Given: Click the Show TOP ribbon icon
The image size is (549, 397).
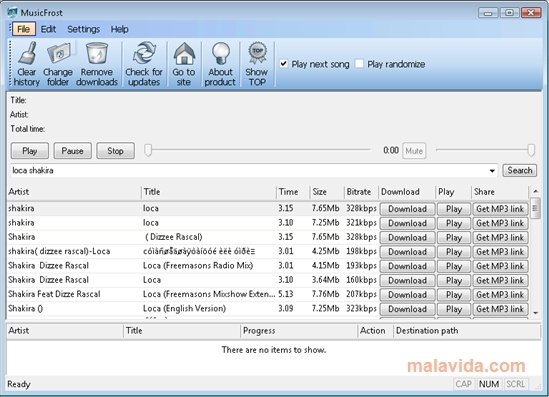Looking at the screenshot, I should point(257,64).
